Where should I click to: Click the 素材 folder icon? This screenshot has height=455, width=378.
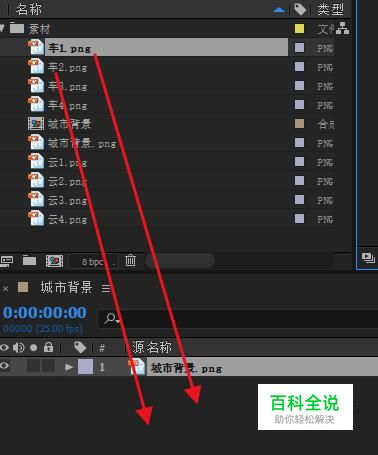[x=17, y=28]
